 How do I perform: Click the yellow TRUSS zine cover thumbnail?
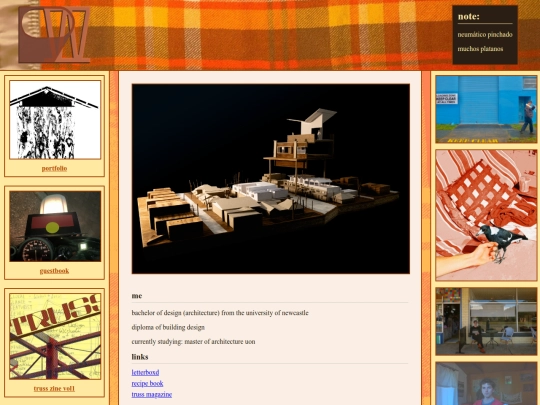[x=55, y=336]
